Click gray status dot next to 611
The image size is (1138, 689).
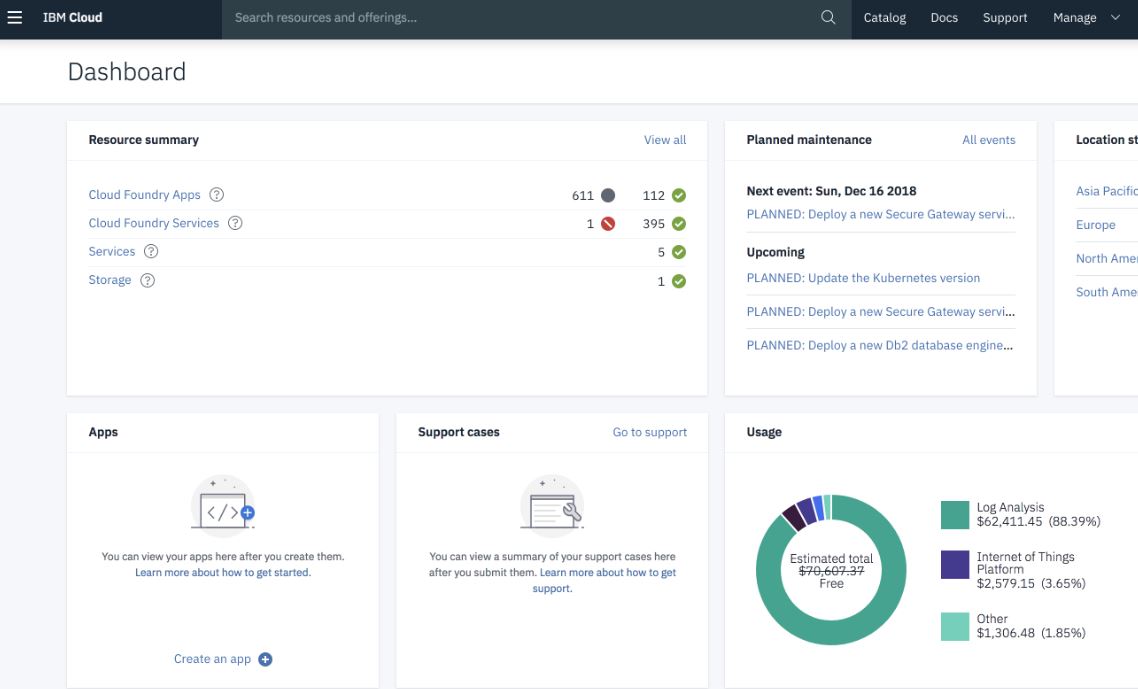click(x=608, y=195)
